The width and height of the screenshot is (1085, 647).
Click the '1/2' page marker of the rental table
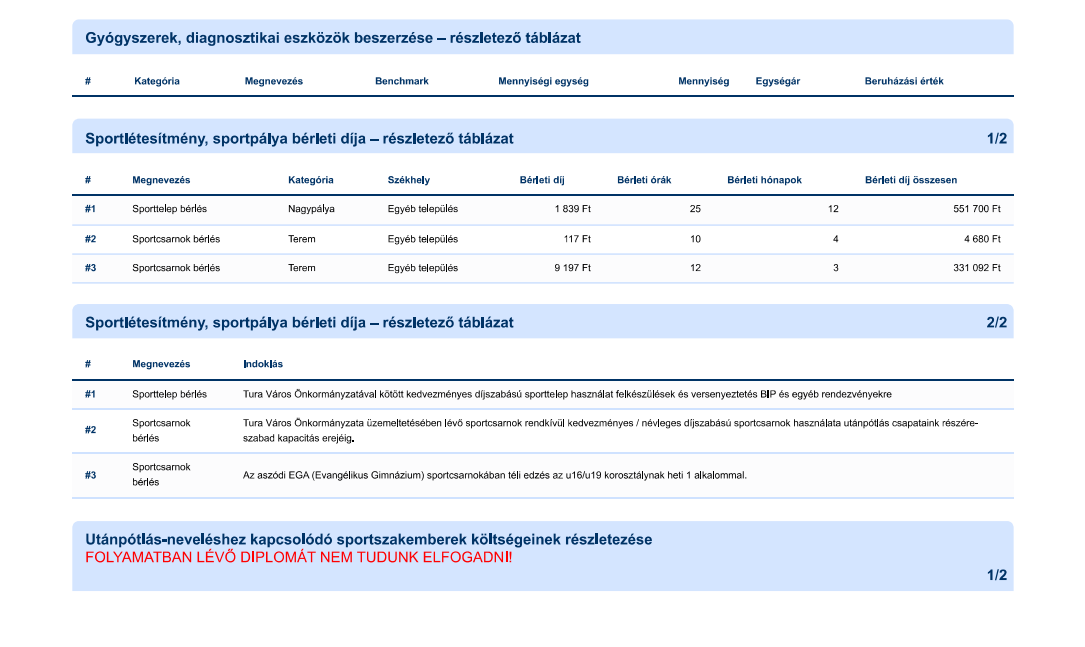996,139
